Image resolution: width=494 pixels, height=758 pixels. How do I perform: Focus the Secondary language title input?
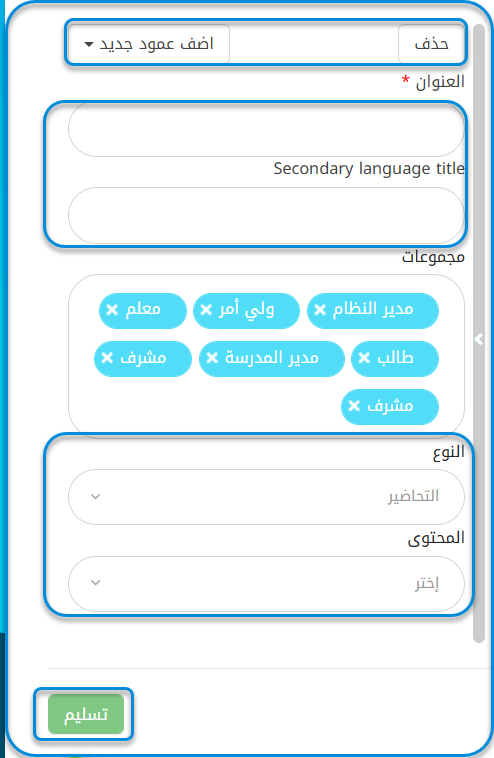click(266, 216)
